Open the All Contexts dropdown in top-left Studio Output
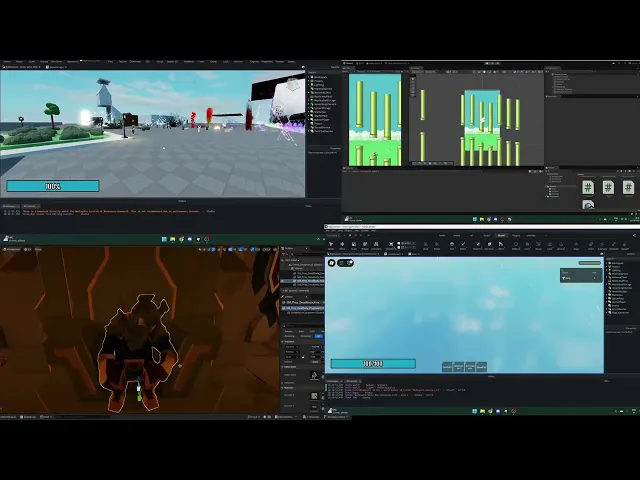The height and width of the screenshot is (480, 640). [31, 206]
